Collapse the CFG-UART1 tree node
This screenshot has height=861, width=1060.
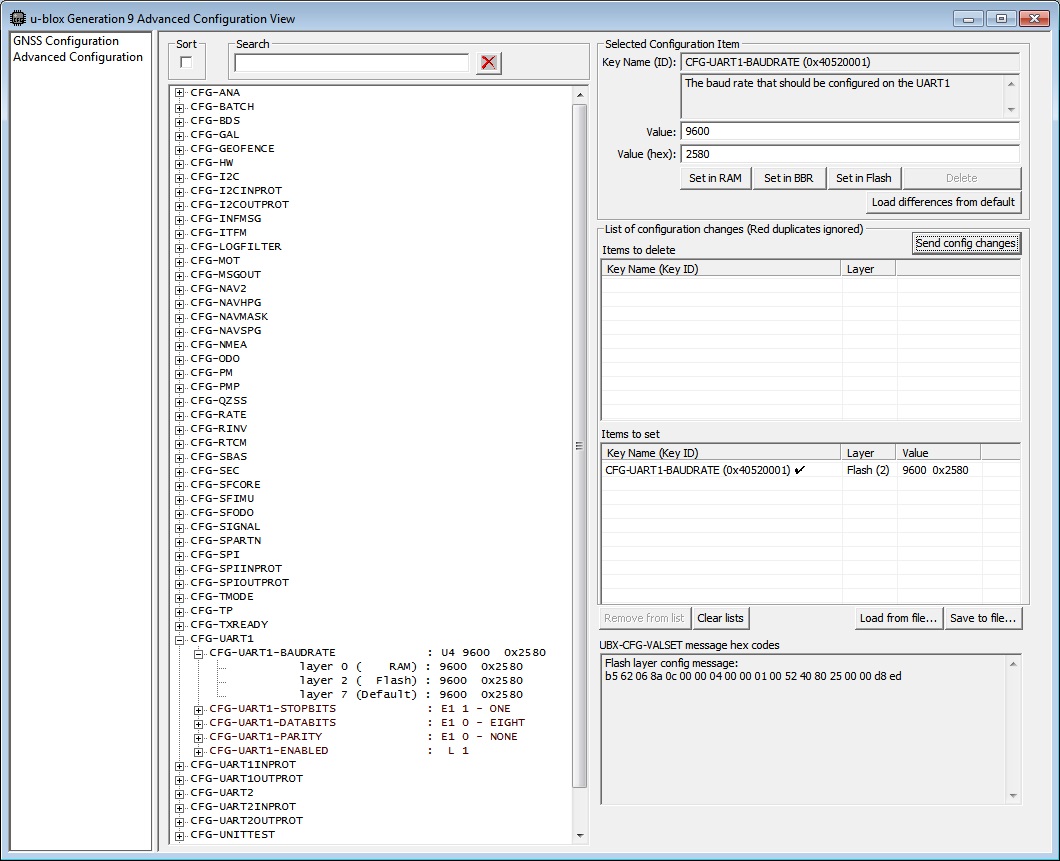180,639
